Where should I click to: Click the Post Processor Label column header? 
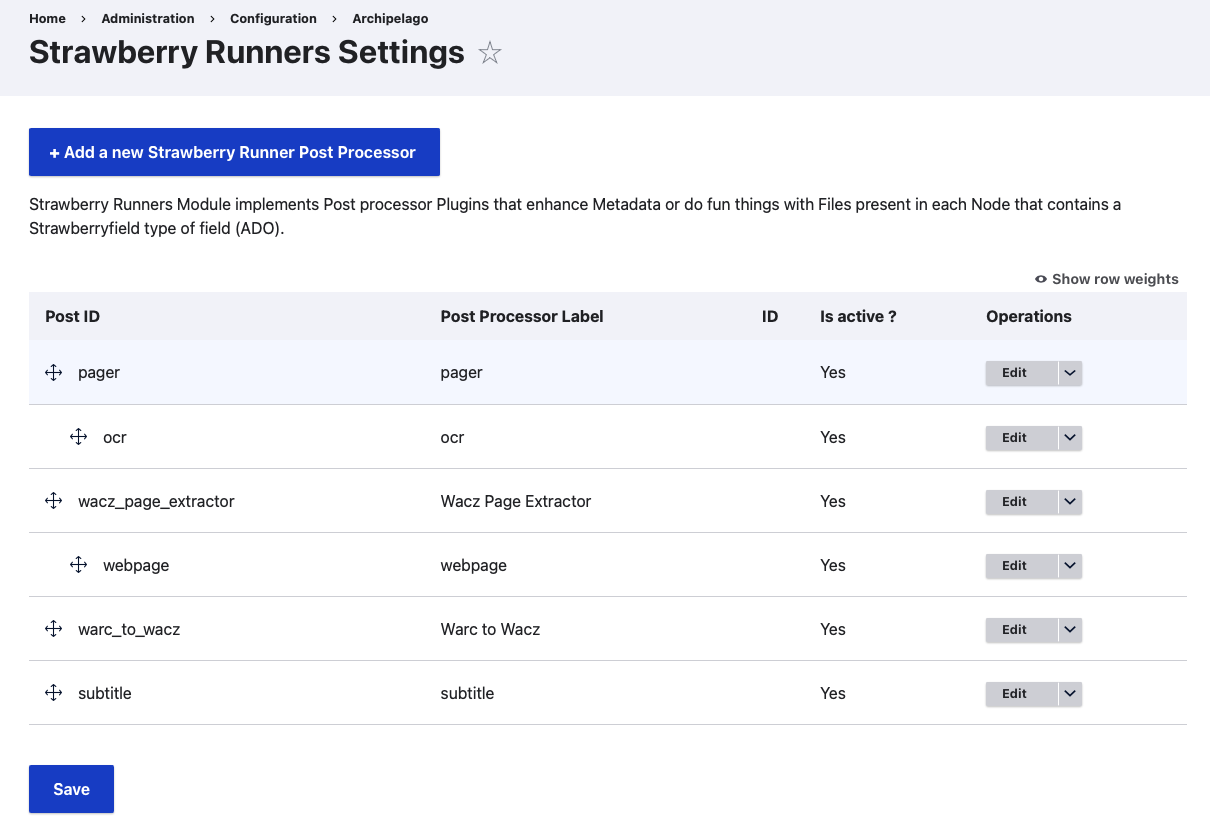tap(522, 316)
